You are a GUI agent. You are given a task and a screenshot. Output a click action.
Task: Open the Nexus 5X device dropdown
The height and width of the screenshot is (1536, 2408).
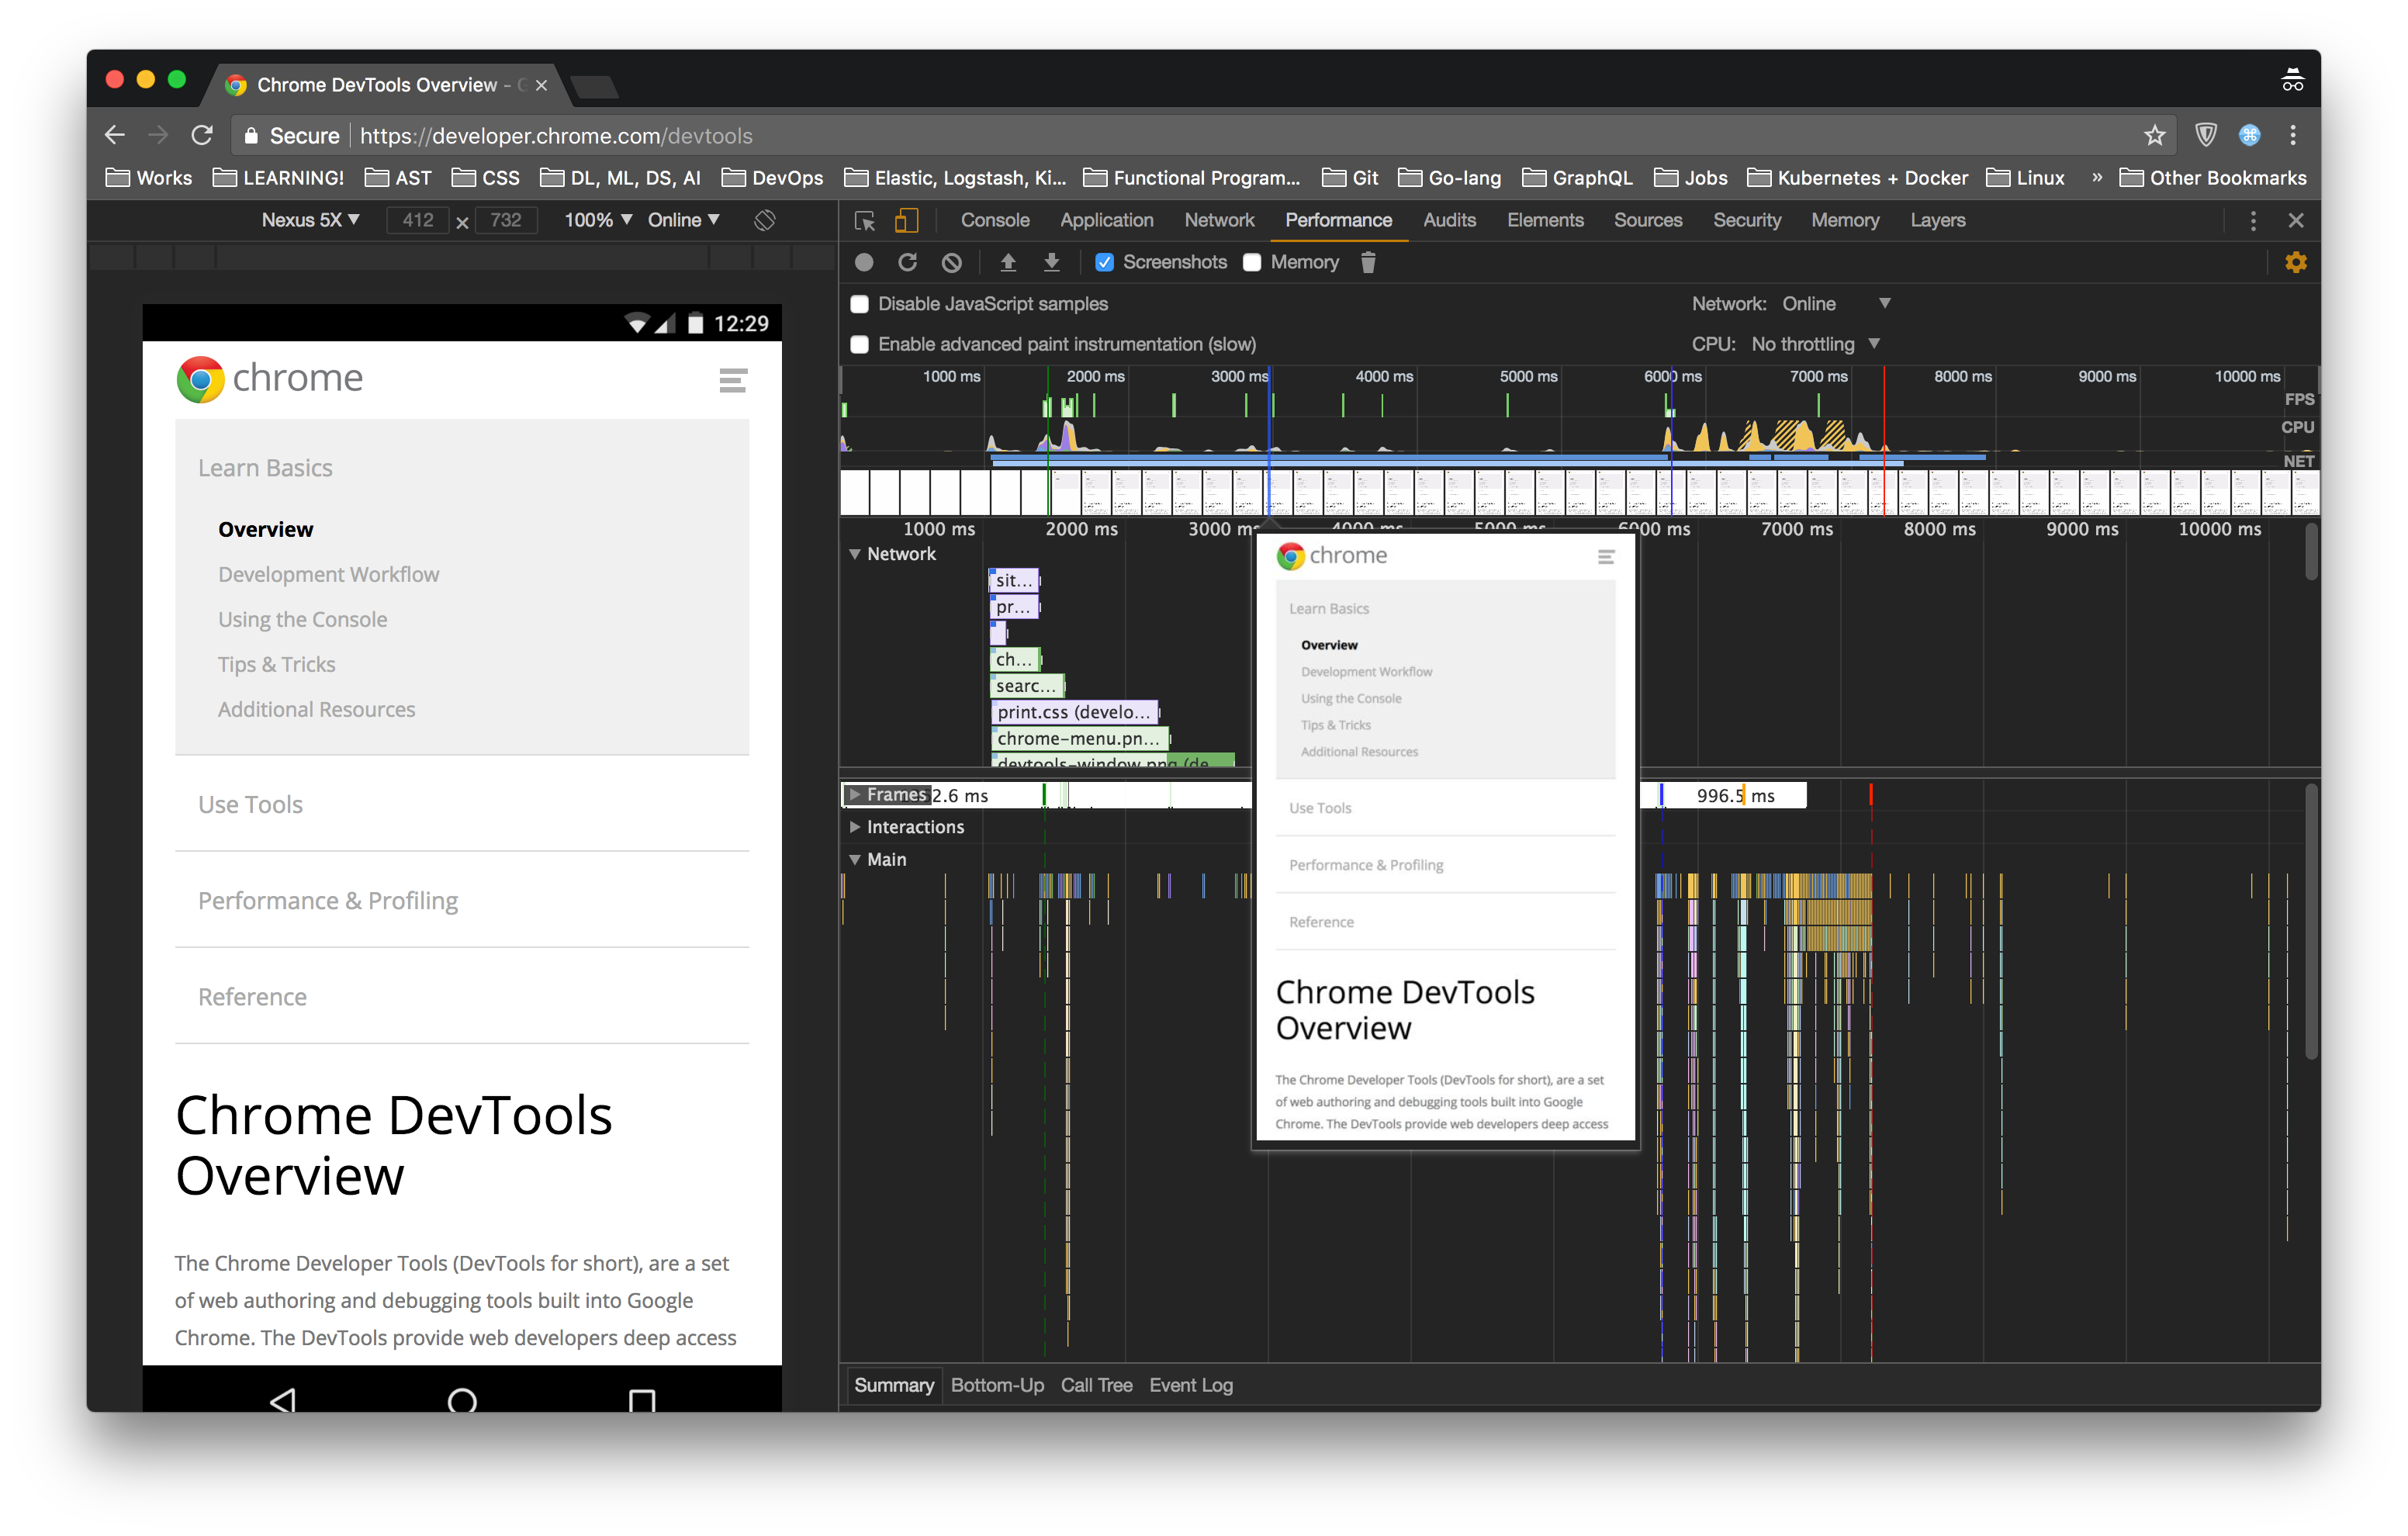pyautogui.click(x=310, y=220)
